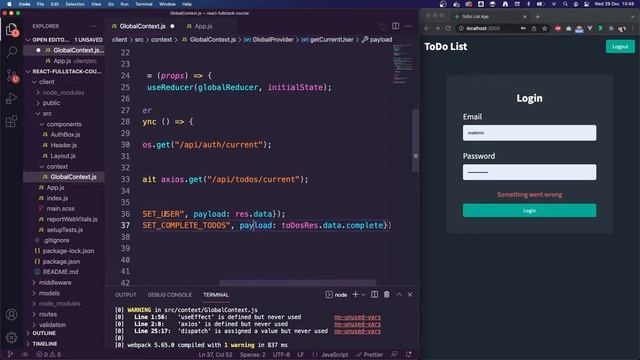Switch to the DEBUG CONSOLE tab
The height and width of the screenshot is (360, 640).
tap(169, 295)
